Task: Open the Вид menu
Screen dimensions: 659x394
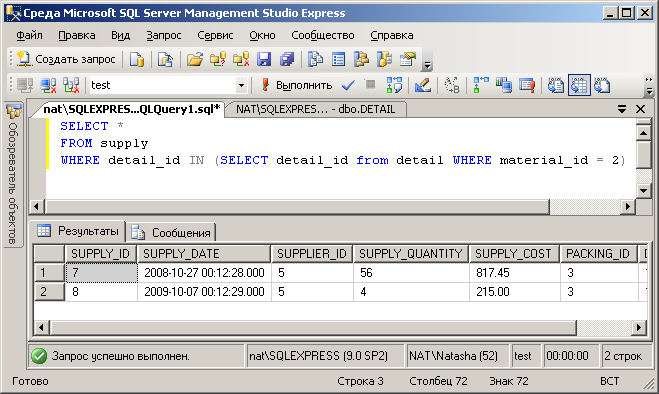Action: (120, 35)
